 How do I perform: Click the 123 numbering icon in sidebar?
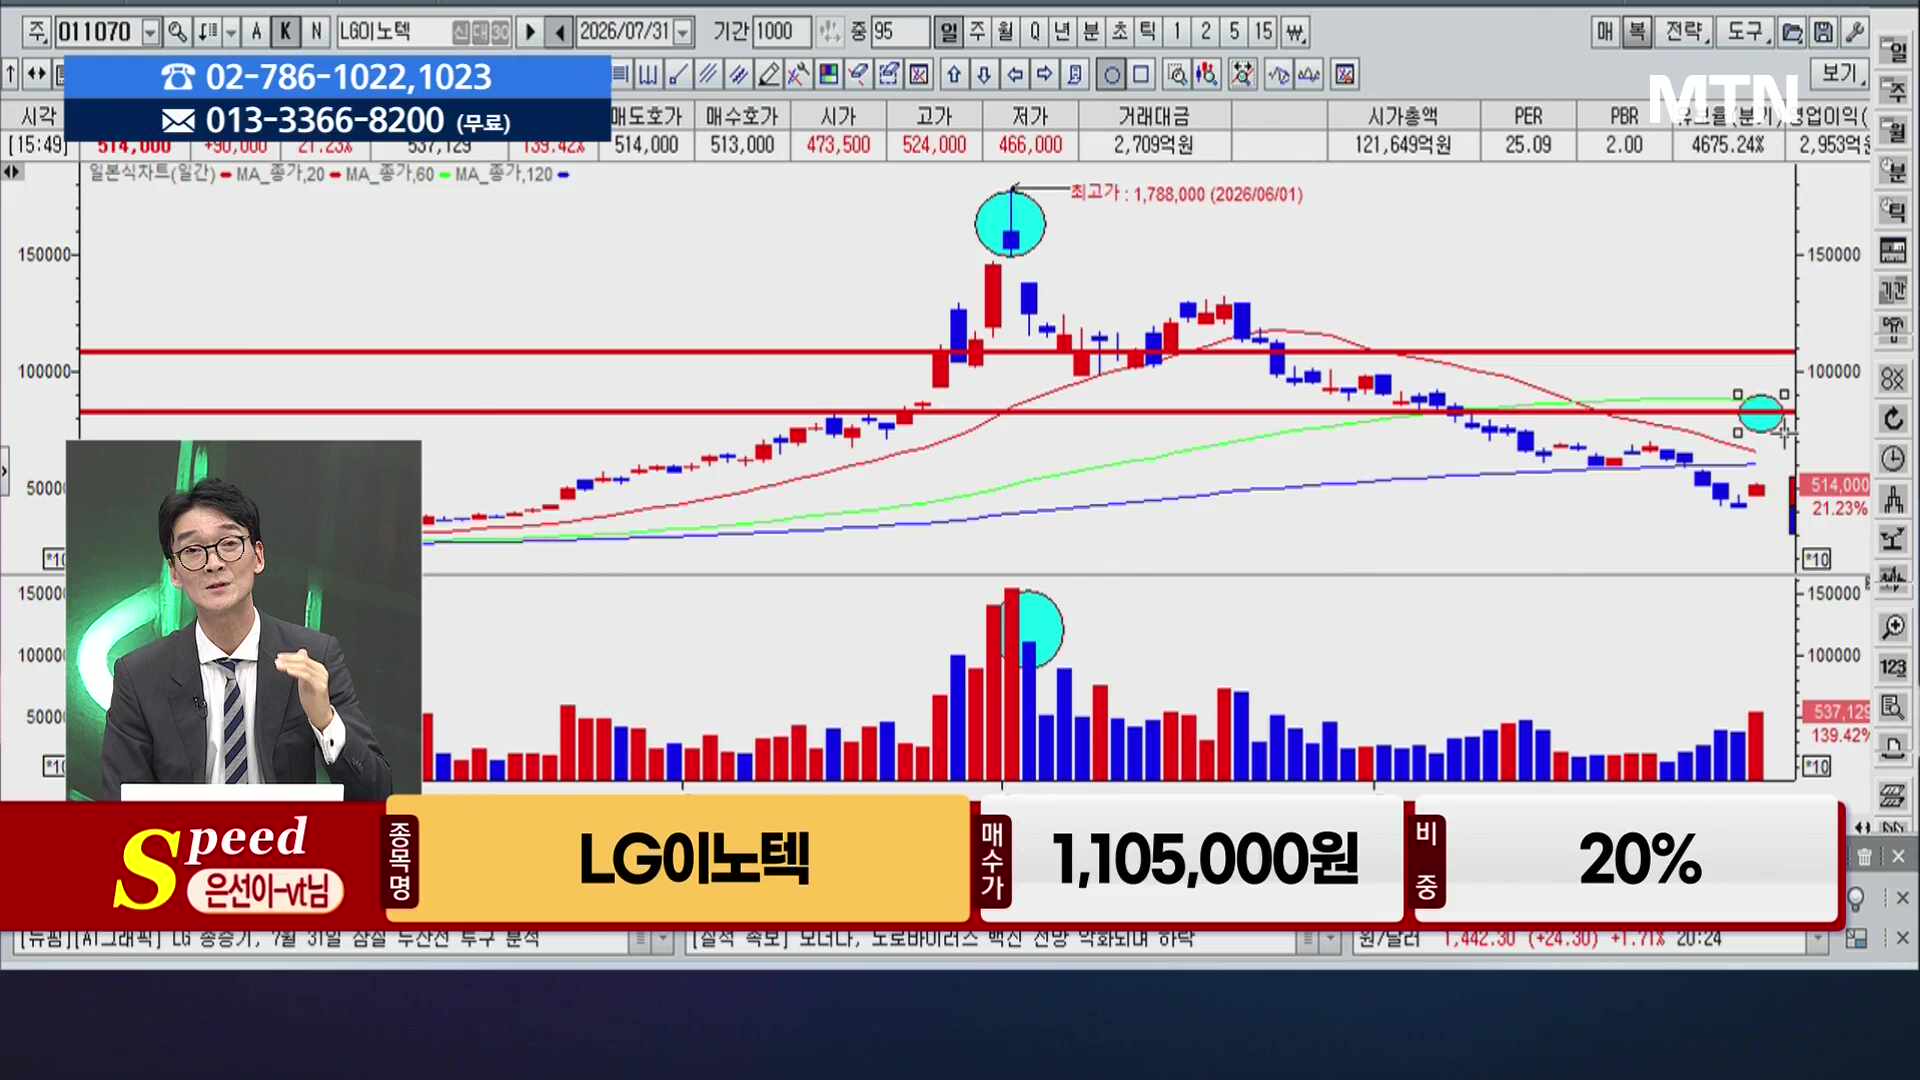[x=1893, y=667]
